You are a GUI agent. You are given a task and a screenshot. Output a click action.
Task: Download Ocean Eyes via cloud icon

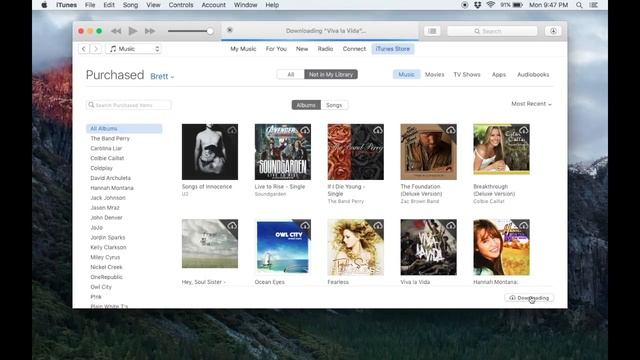[305, 226]
